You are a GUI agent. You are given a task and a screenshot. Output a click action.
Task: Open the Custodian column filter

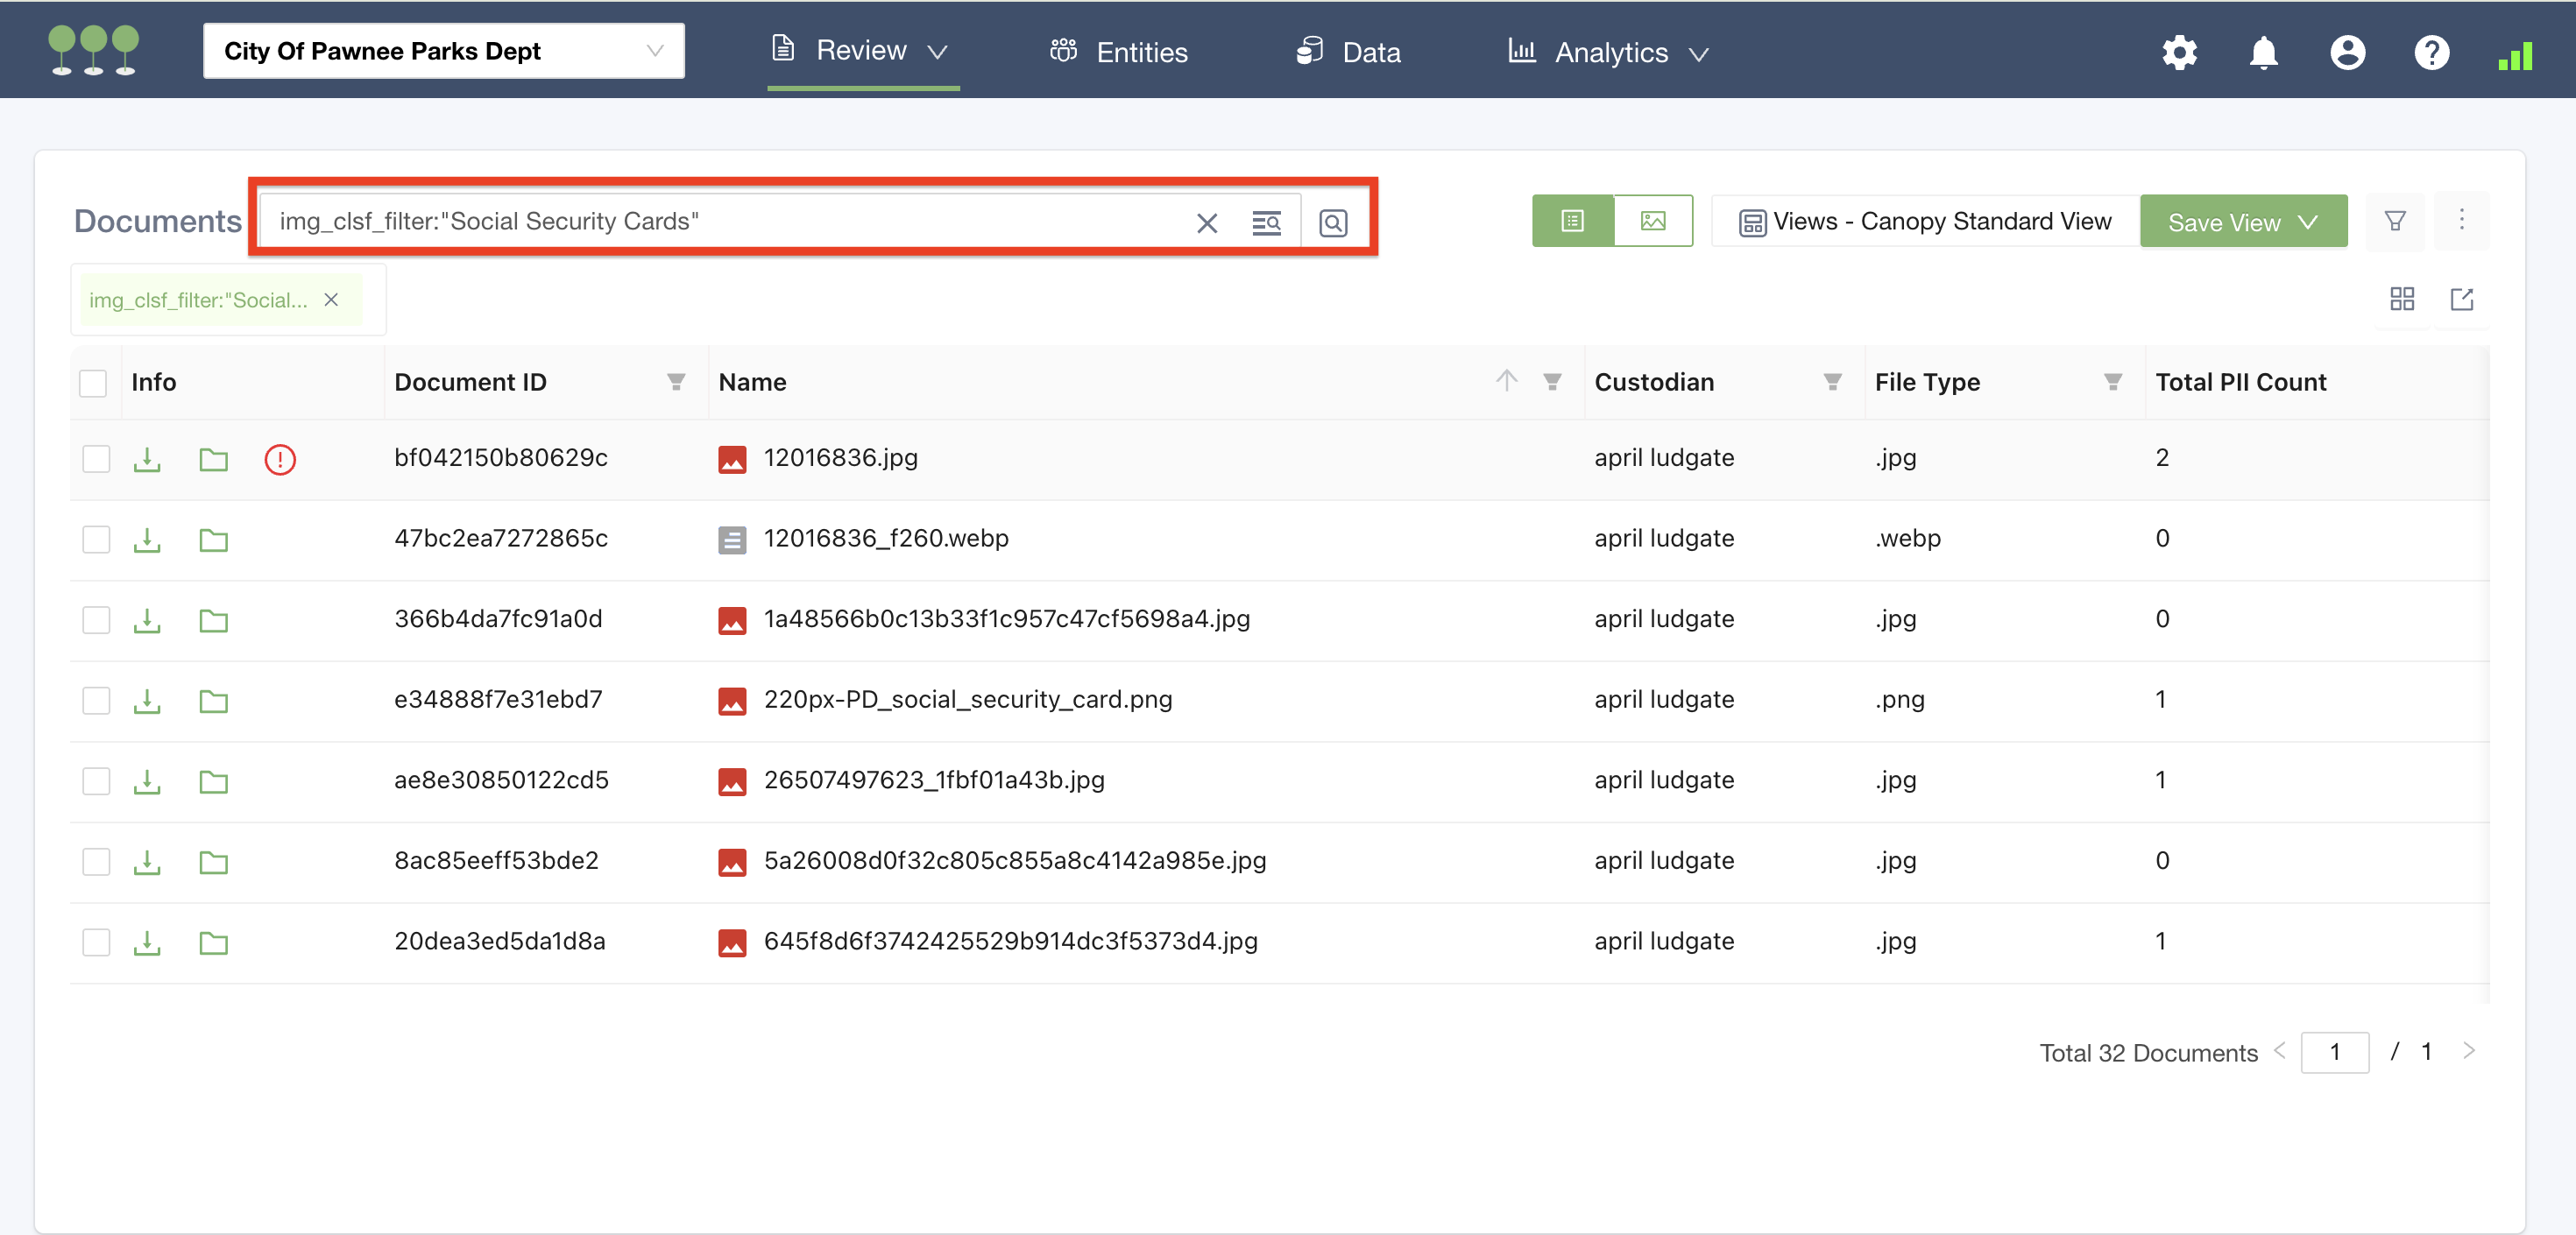click(1832, 382)
